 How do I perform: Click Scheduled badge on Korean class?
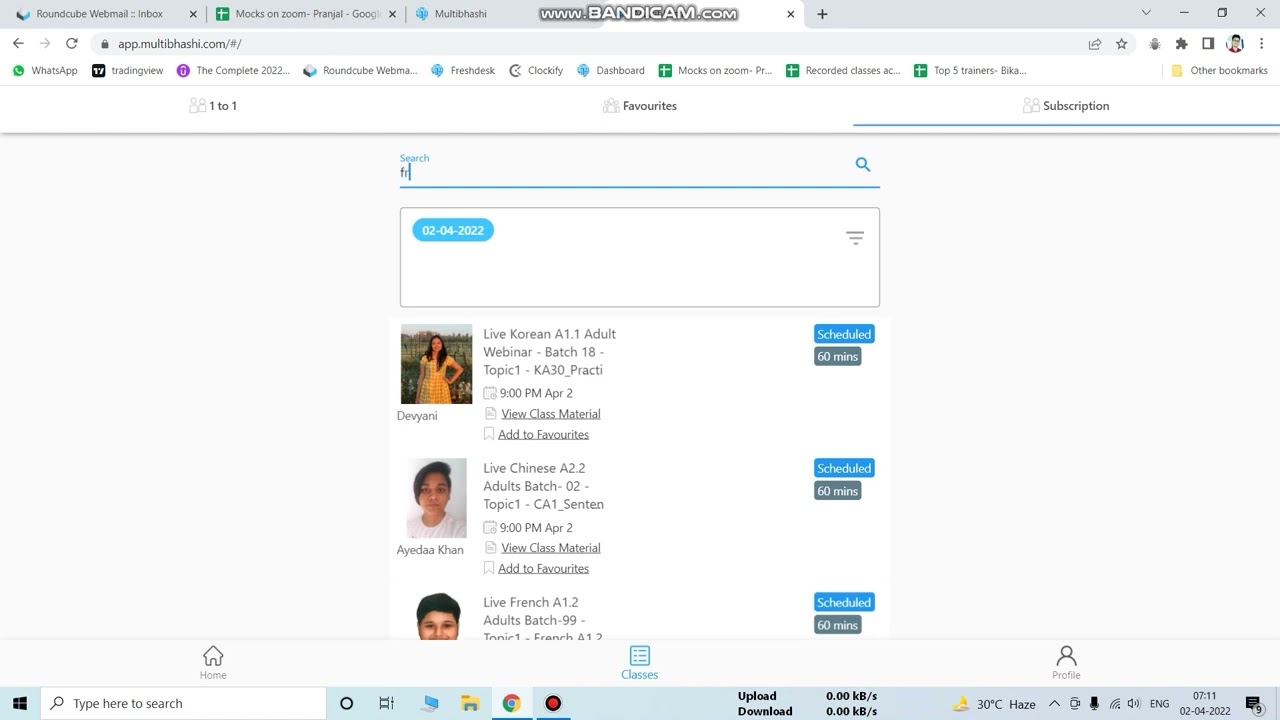pyautogui.click(x=844, y=335)
